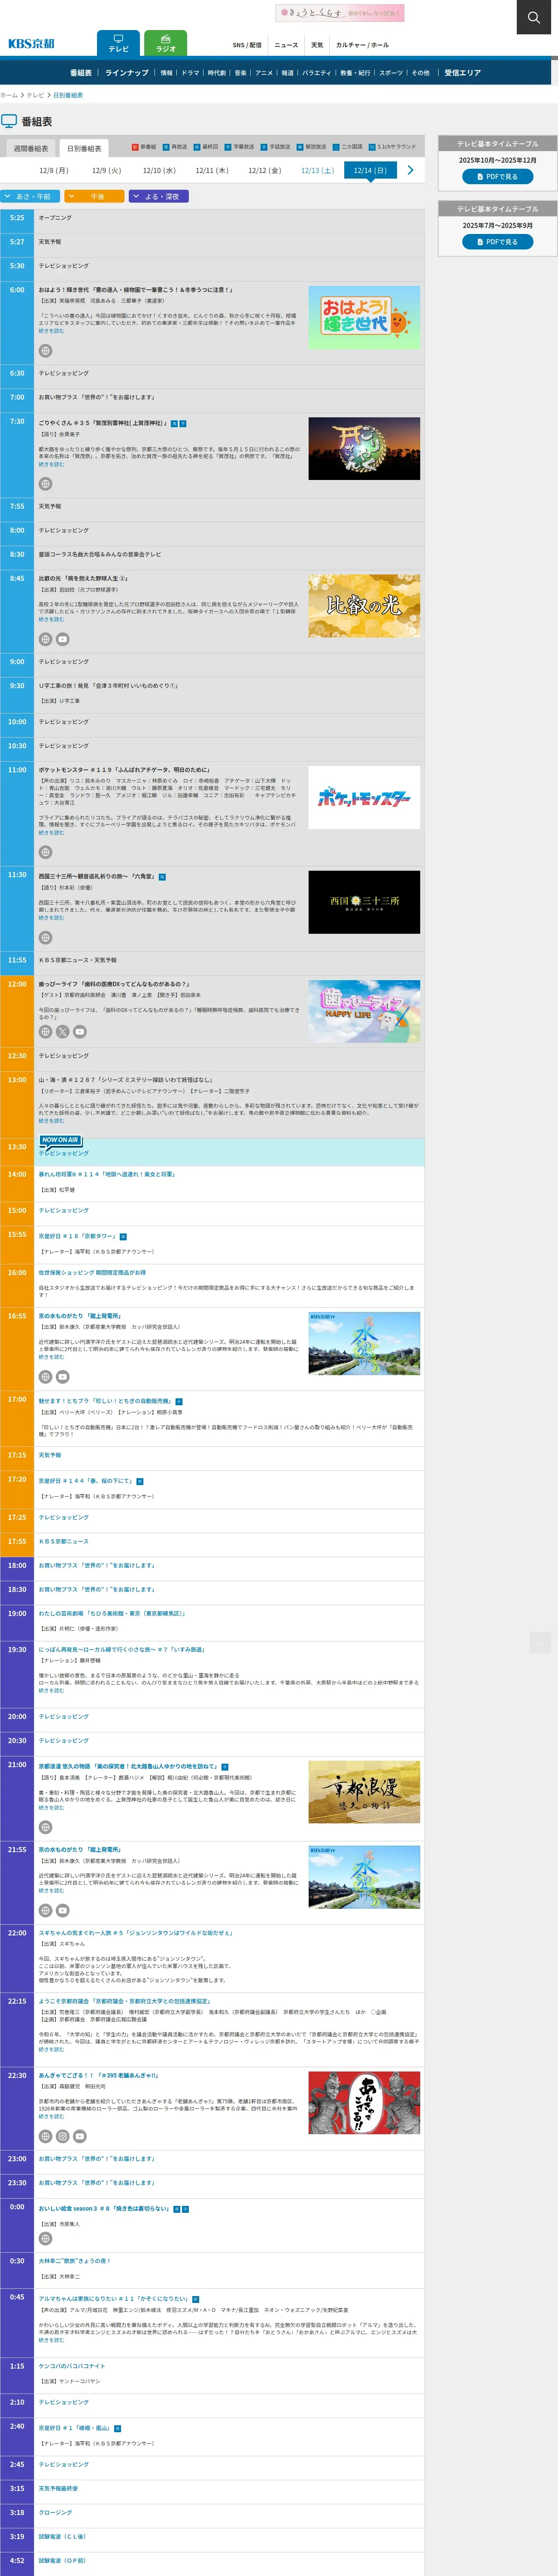Open YouTube icon for 21:55 京のものがたり
This screenshot has width=558, height=2576.
(62, 1910)
